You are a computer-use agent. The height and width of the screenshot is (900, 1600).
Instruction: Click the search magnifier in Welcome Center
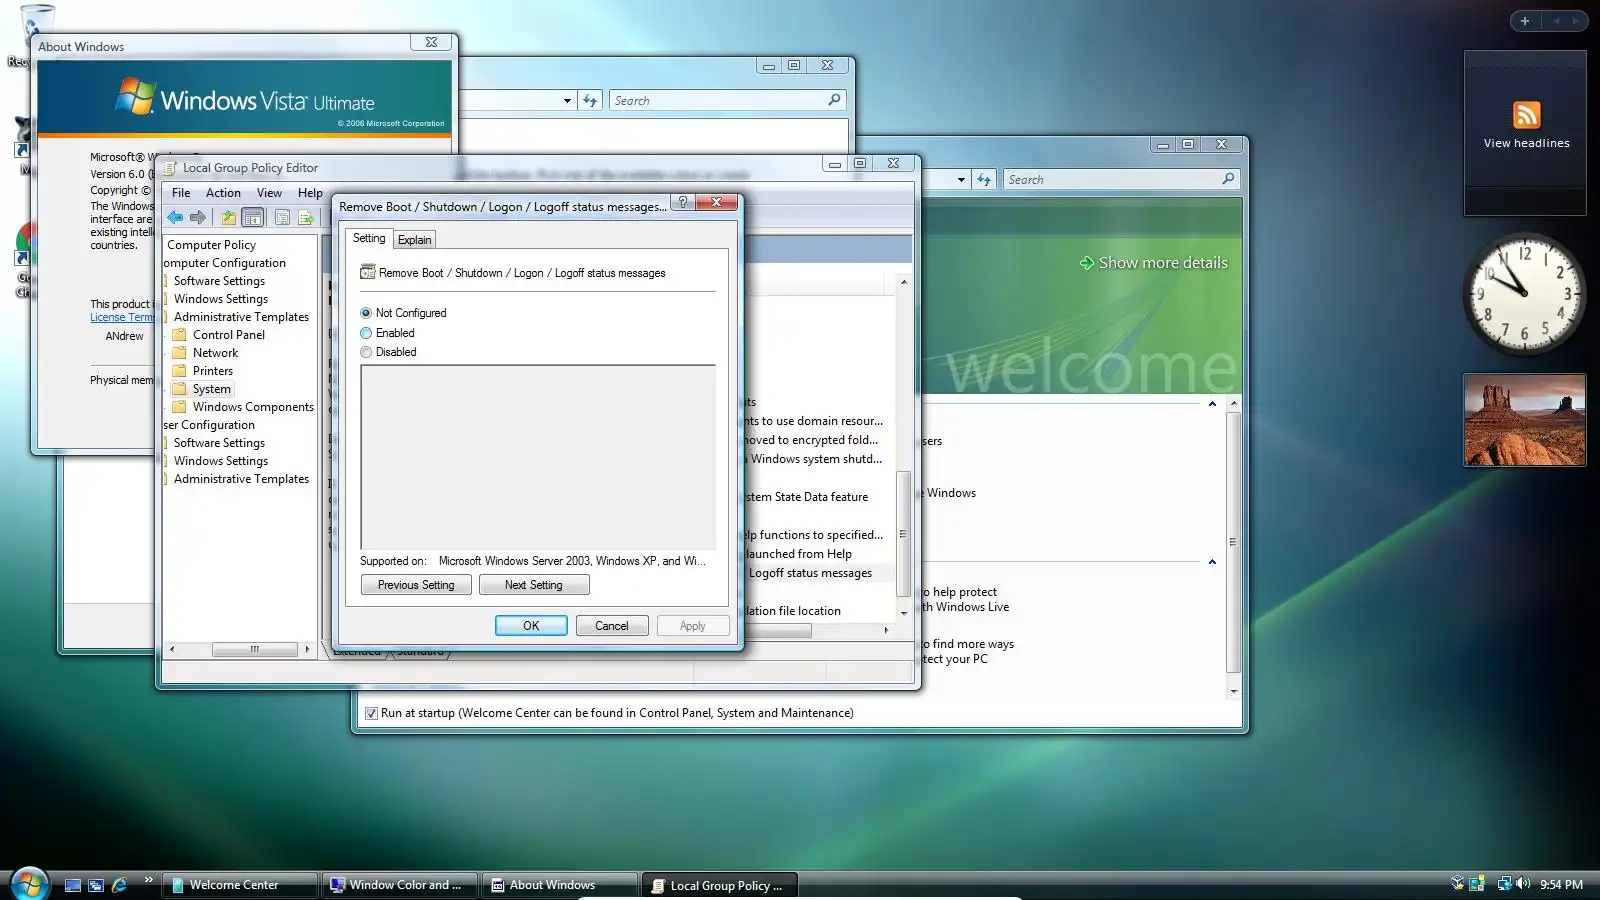click(1228, 179)
